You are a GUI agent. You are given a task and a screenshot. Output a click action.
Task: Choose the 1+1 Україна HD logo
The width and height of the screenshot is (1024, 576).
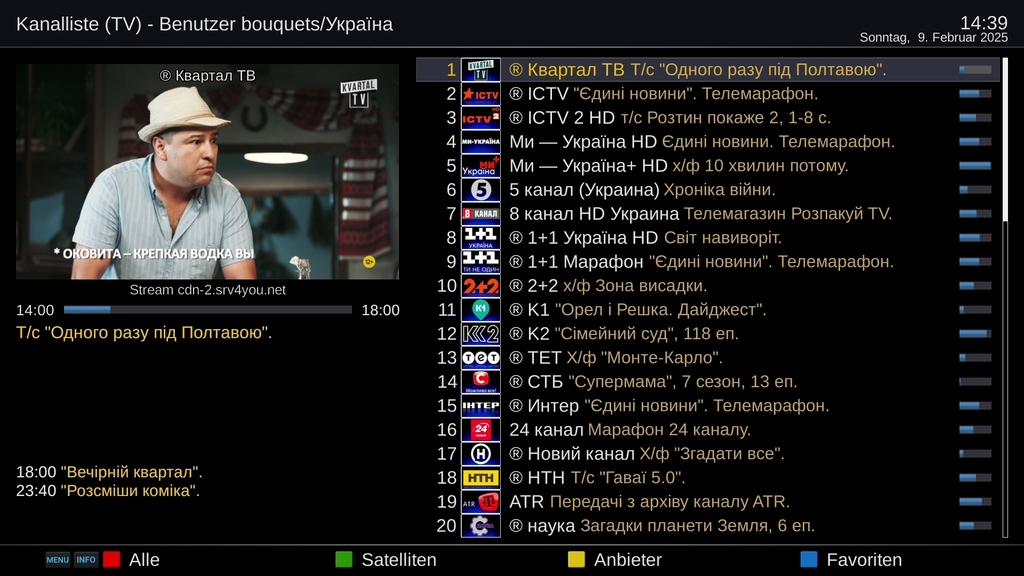481,238
